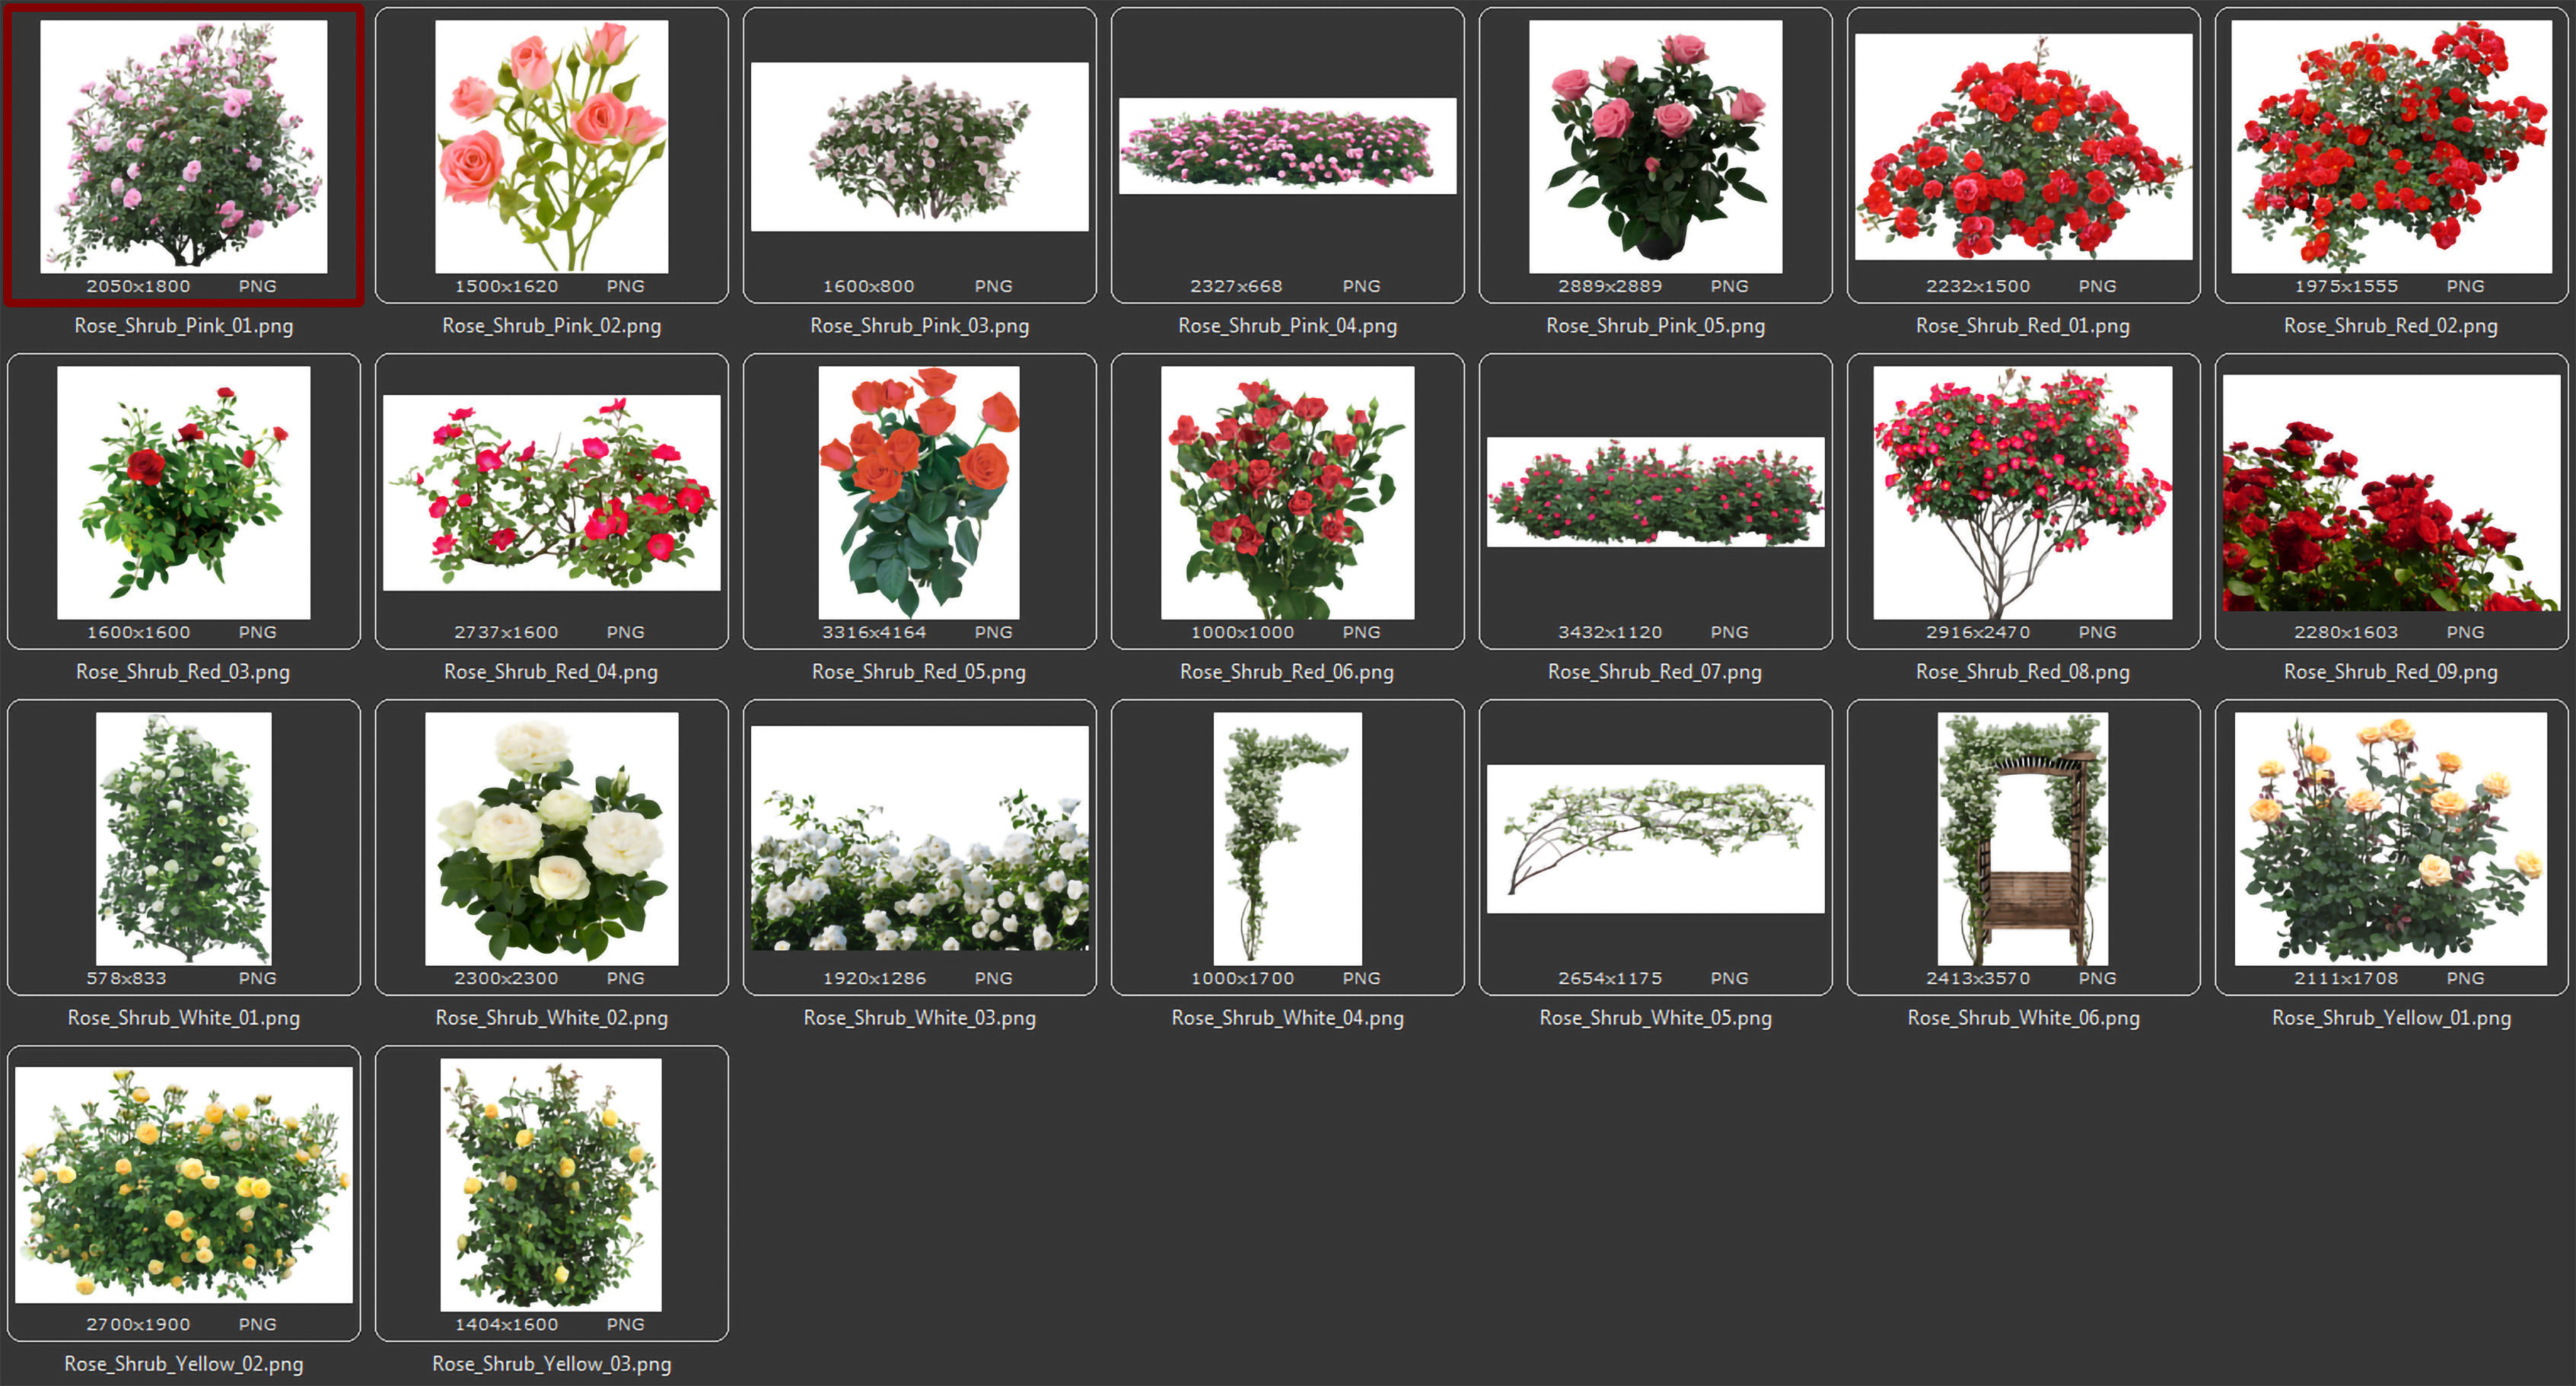Viewport: 2576px width, 1386px height.
Task: Select the Rose_Shrub_Red_04.png image
Action: (x=551, y=493)
